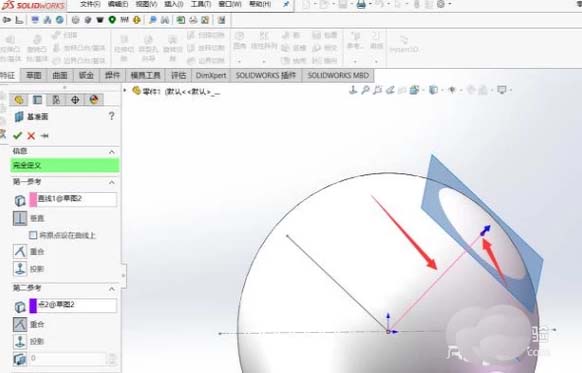Switch to the 草图 sketch tab
This screenshot has height=373, width=582.
pyautogui.click(x=34, y=75)
